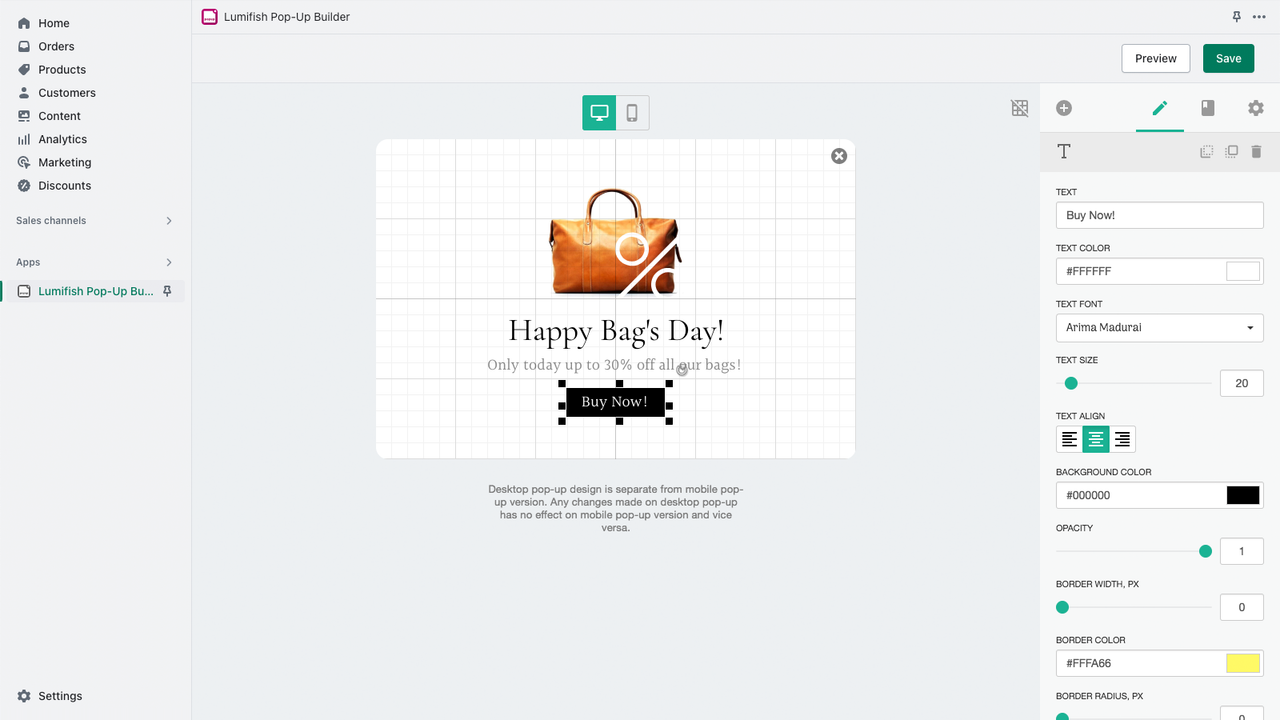The width and height of the screenshot is (1280, 720).
Task: Select the pencil edit tab
Action: 1160,108
